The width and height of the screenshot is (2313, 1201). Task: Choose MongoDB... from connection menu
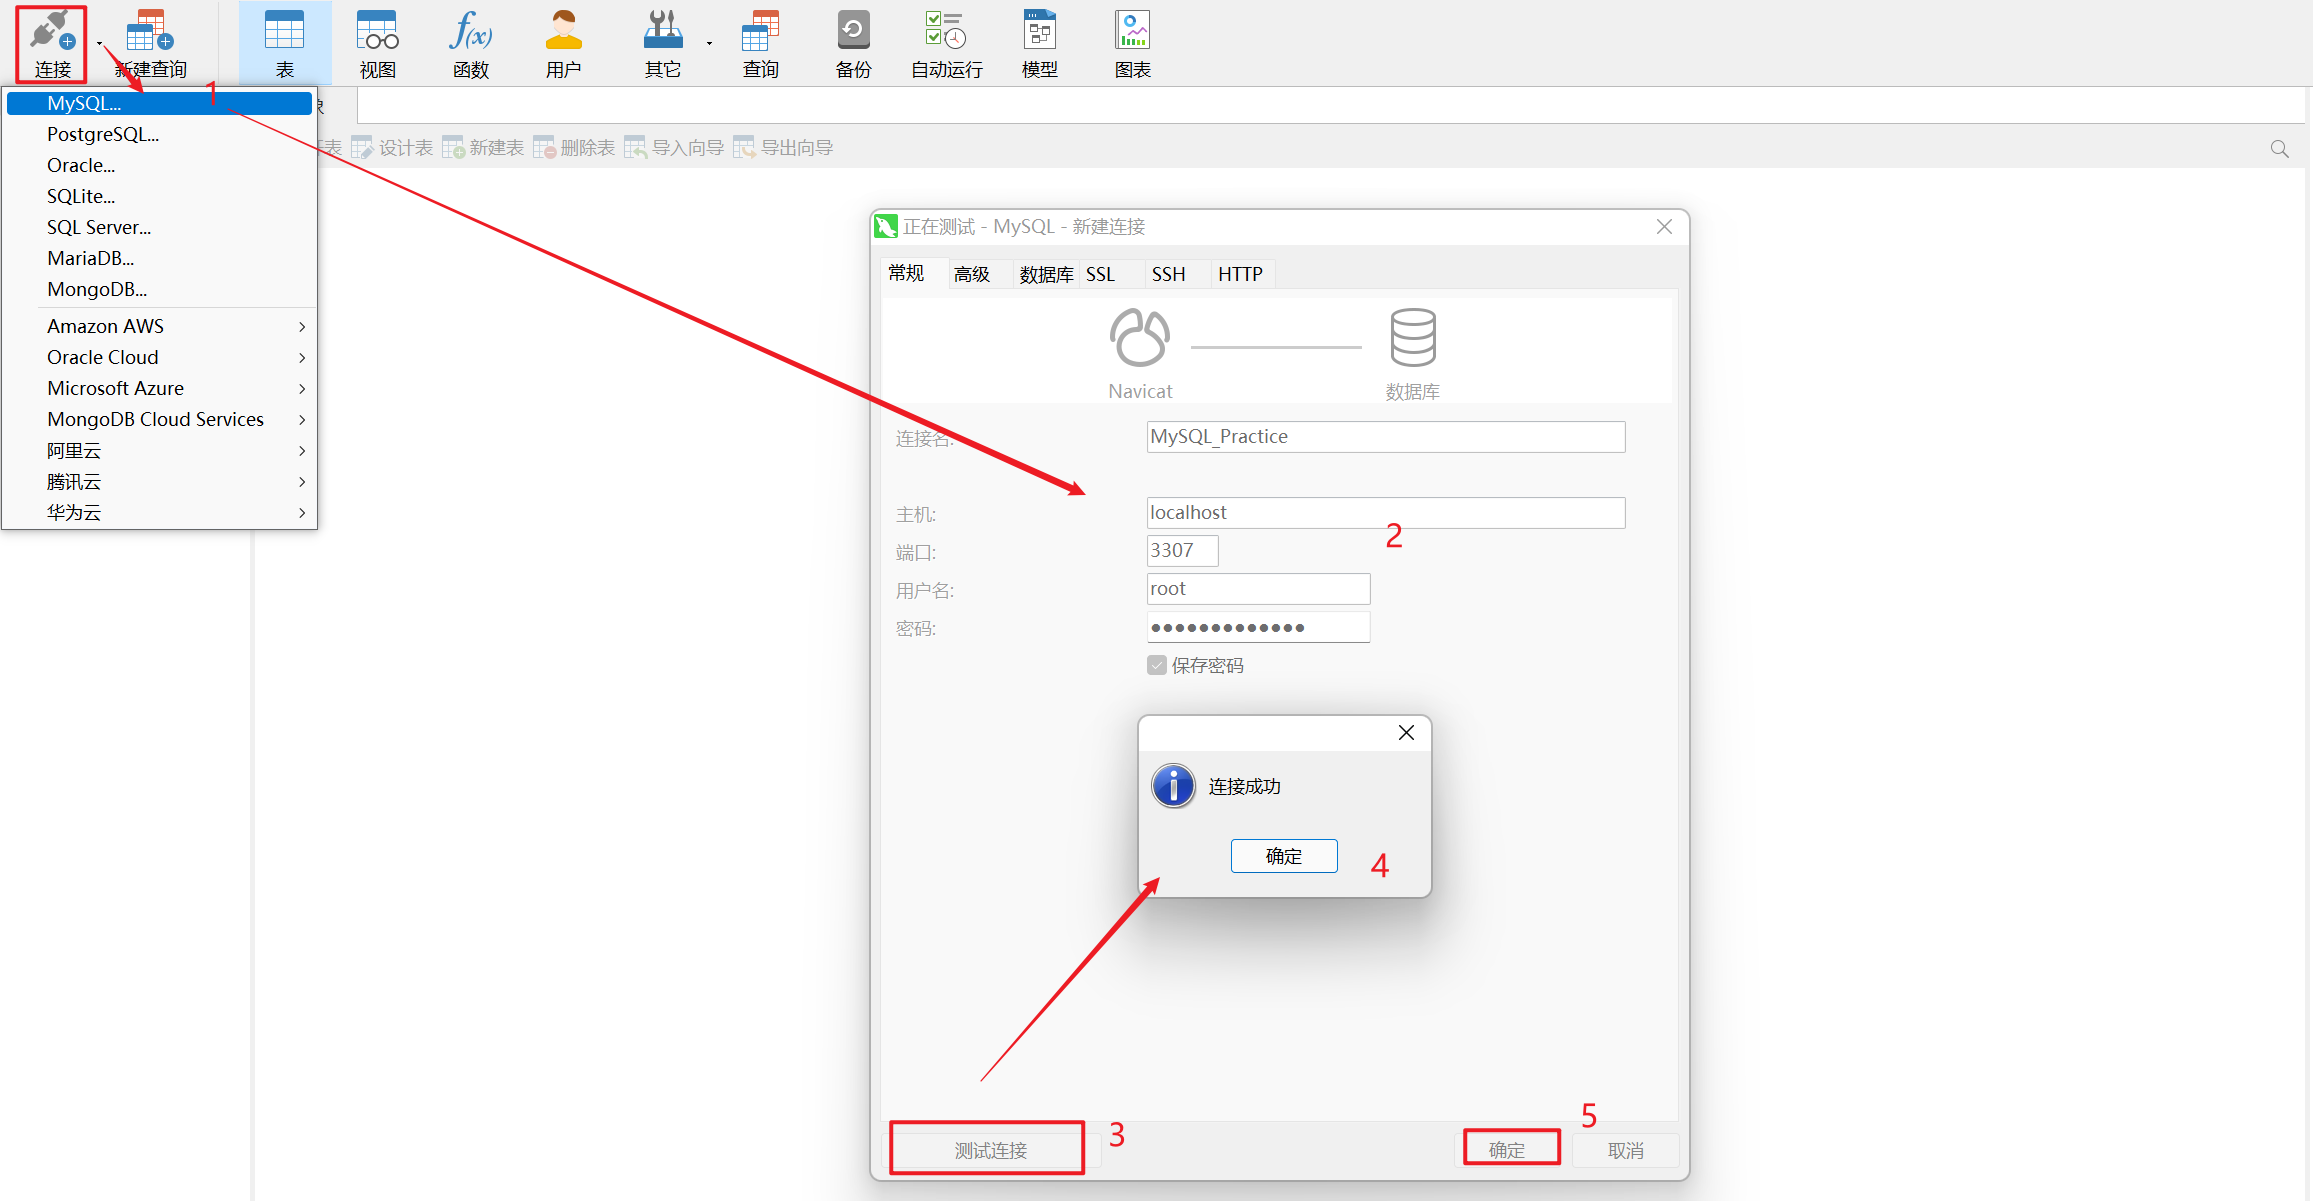click(x=160, y=289)
